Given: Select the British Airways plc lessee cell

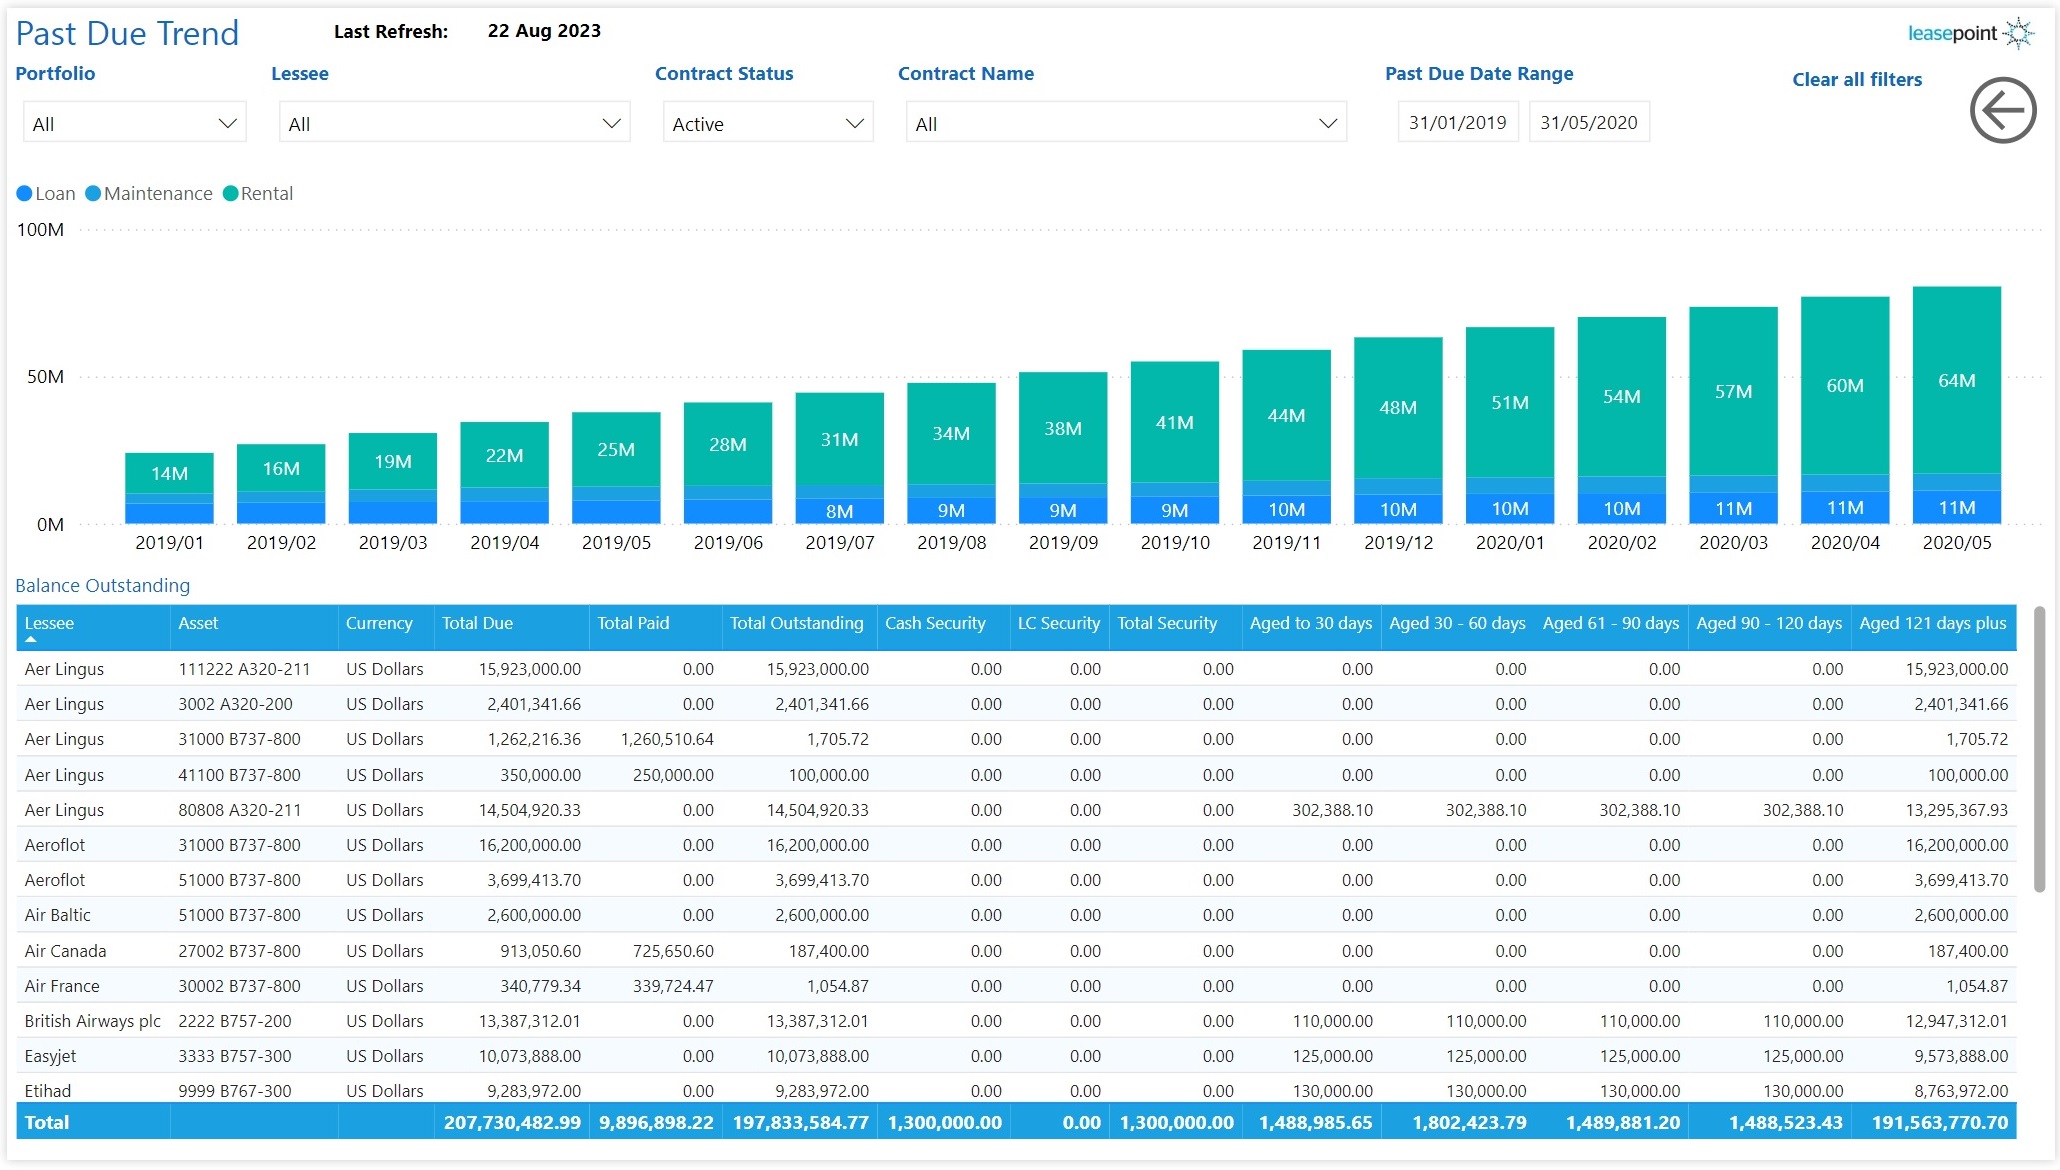Looking at the screenshot, I should pos(93,1021).
